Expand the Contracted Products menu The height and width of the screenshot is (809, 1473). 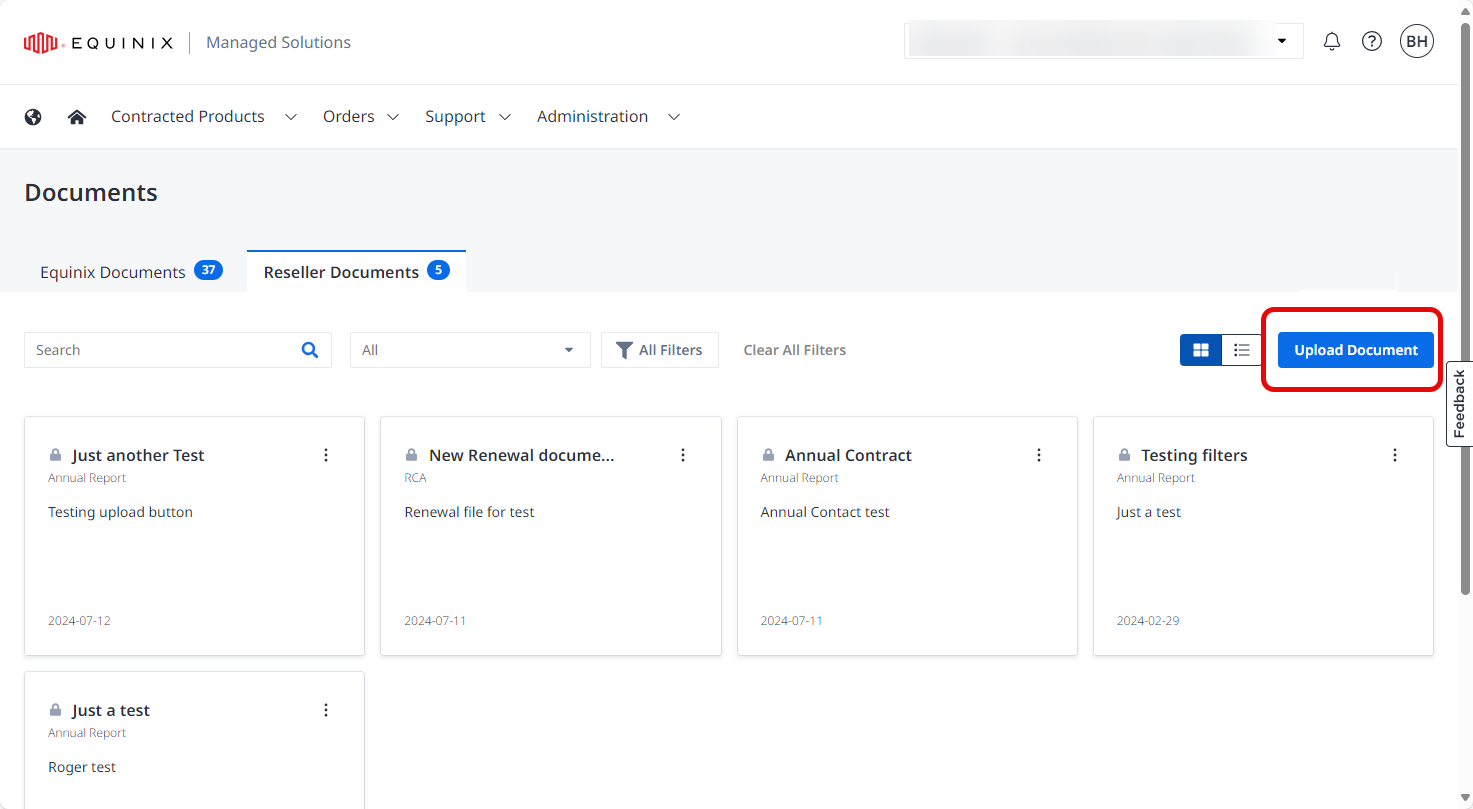(x=204, y=117)
